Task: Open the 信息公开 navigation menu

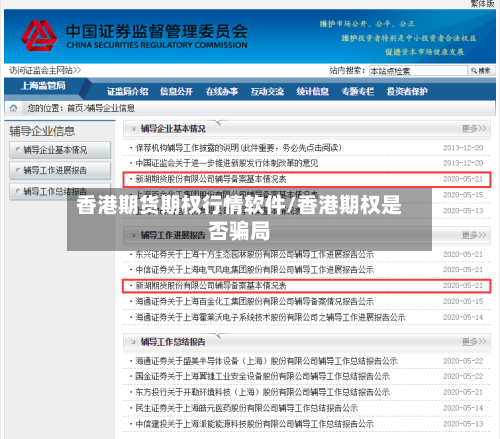Action: (x=176, y=91)
